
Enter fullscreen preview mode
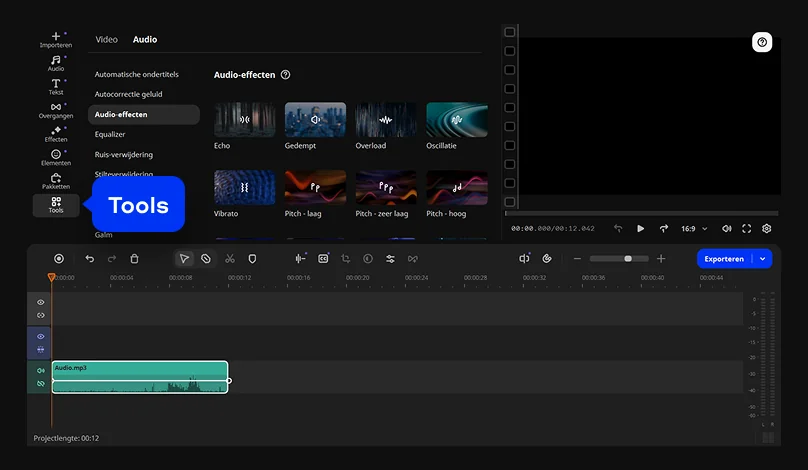[746, 228]
